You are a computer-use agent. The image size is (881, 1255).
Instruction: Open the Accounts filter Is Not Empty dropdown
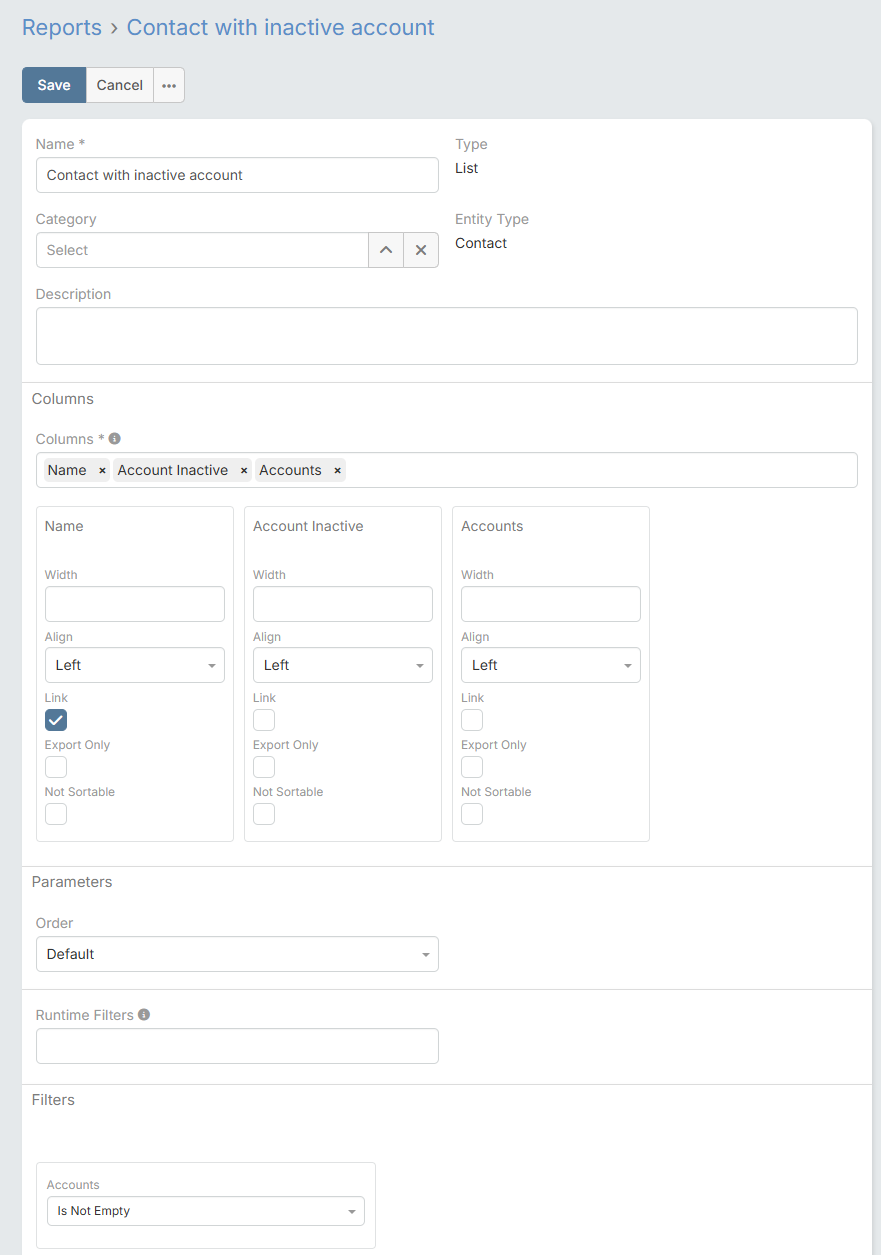(x=206, y=1211)
